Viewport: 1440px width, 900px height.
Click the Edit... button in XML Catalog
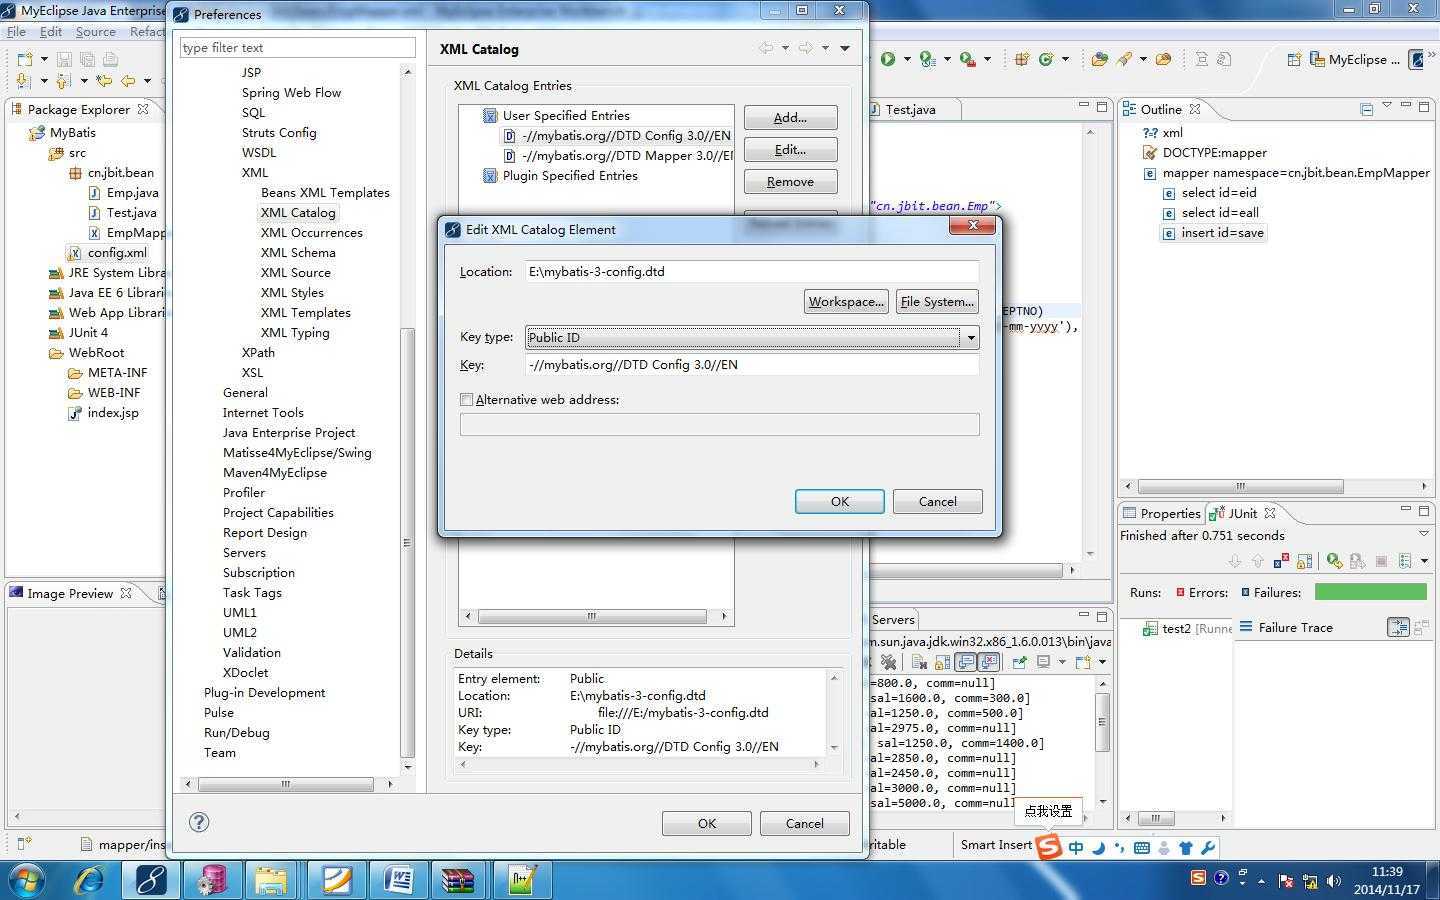coord(790,149)
